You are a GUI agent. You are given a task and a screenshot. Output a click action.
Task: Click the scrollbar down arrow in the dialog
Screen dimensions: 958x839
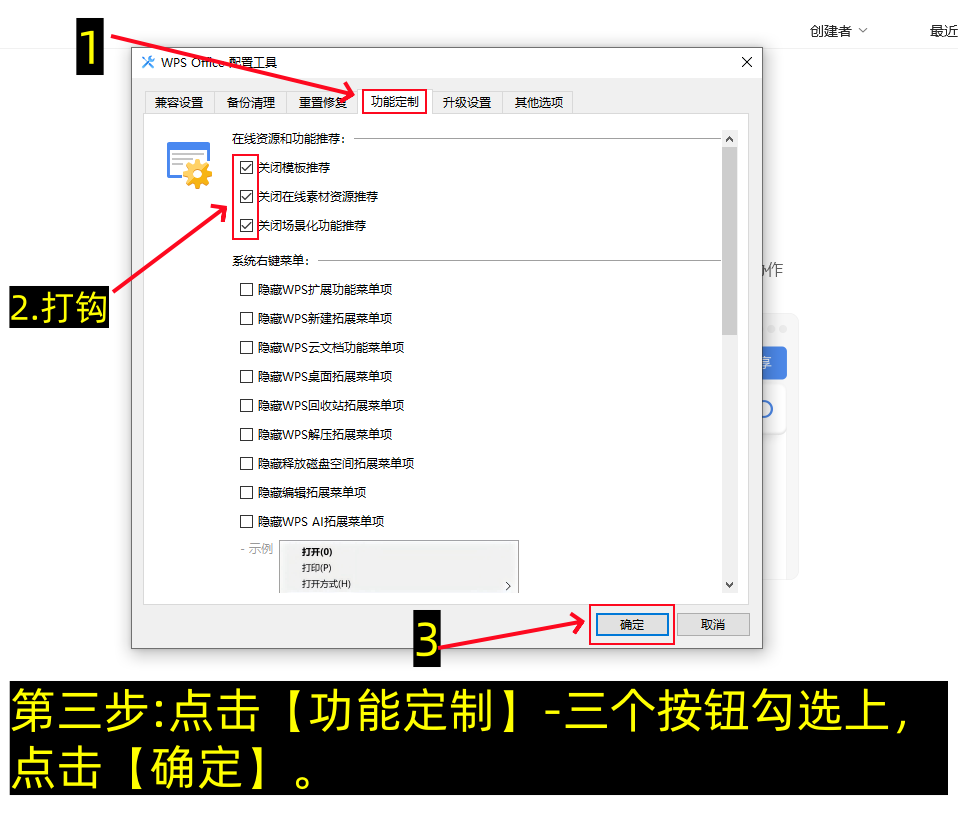[729, 585]
